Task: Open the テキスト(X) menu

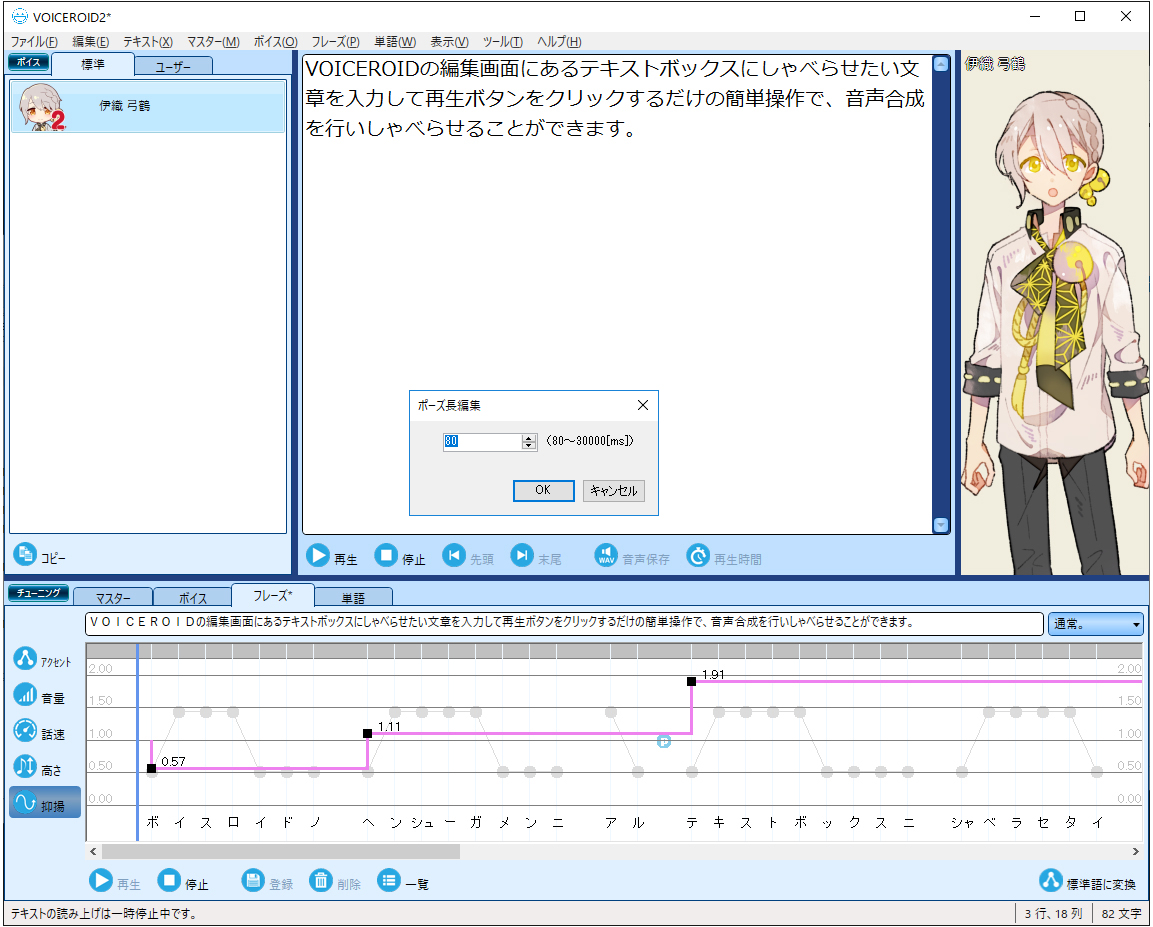Action: point(148,42)
